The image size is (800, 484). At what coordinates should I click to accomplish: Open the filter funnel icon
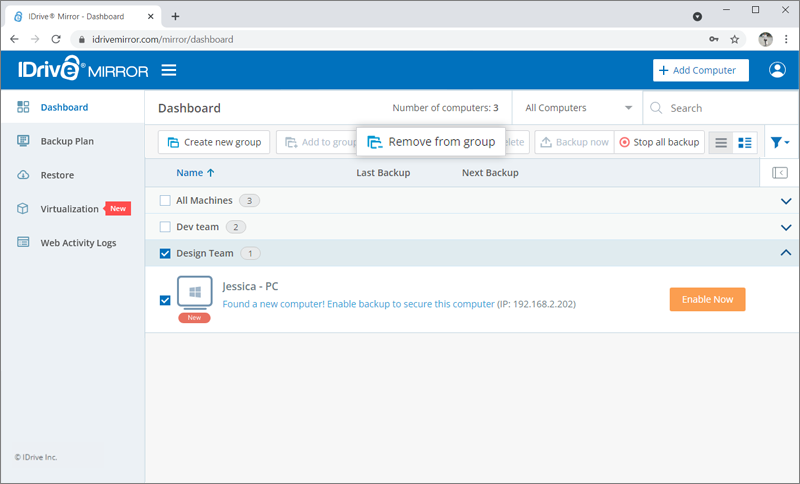tap(780, 142)
